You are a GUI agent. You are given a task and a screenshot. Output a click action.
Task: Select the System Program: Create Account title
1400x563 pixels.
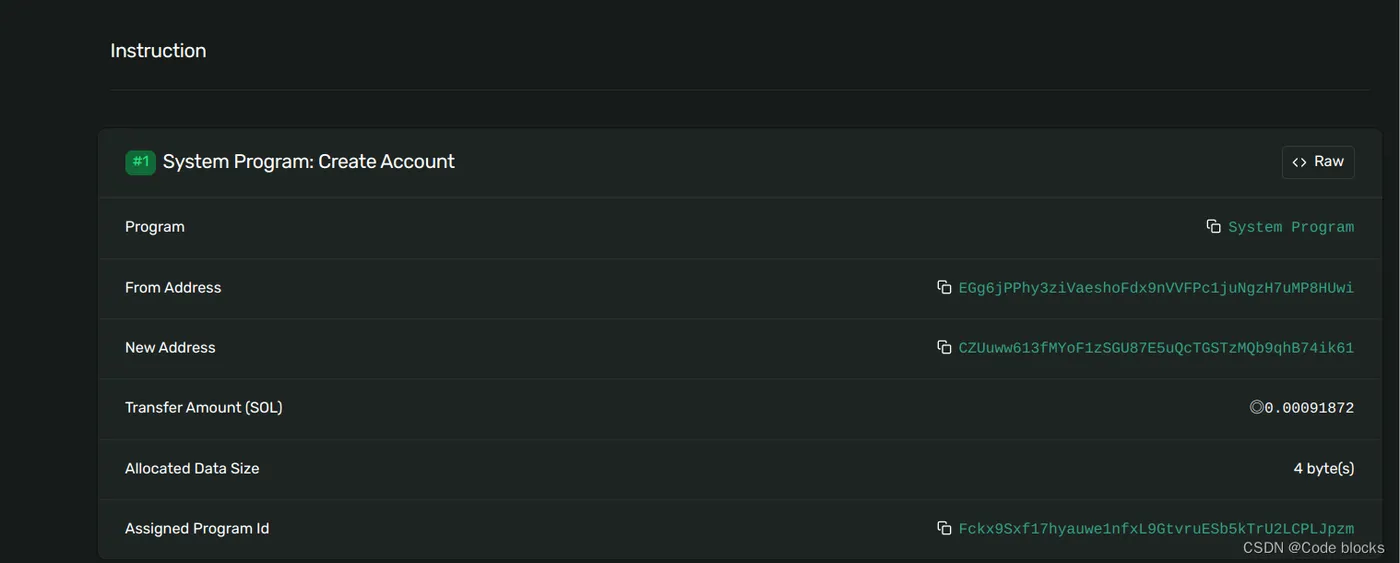click(309, 162)
